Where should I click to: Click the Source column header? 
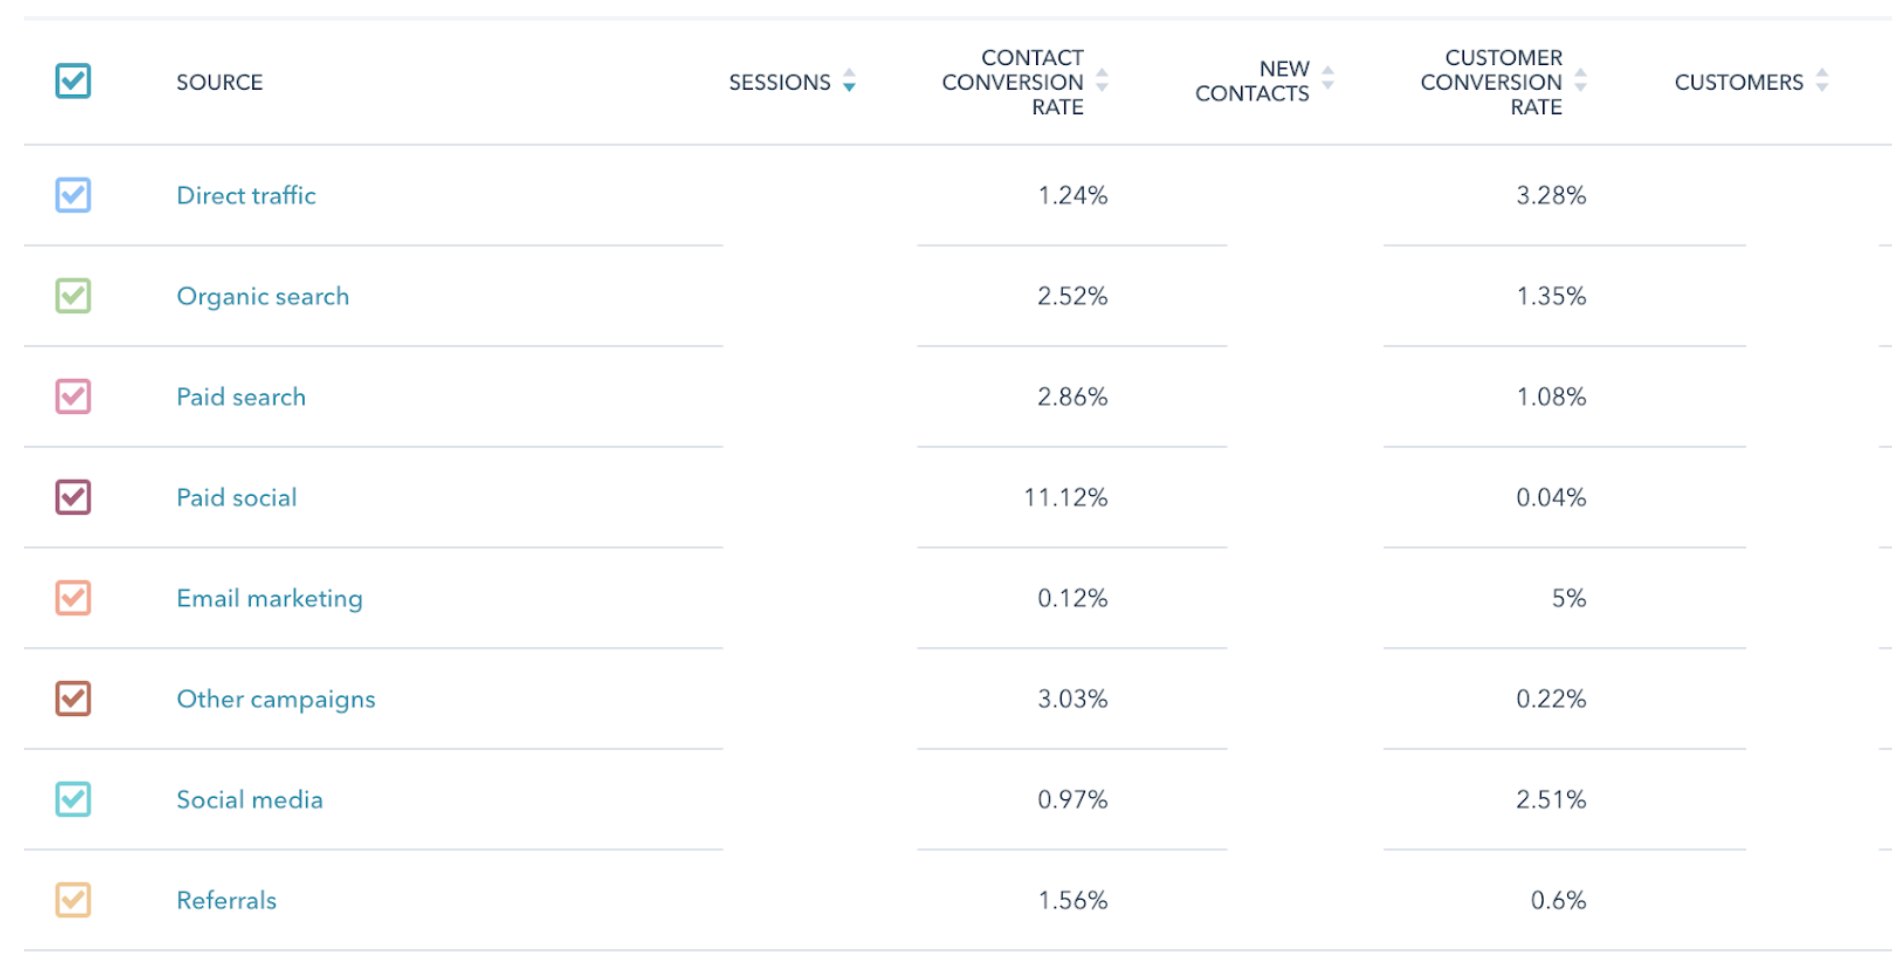tap(219, 82)
